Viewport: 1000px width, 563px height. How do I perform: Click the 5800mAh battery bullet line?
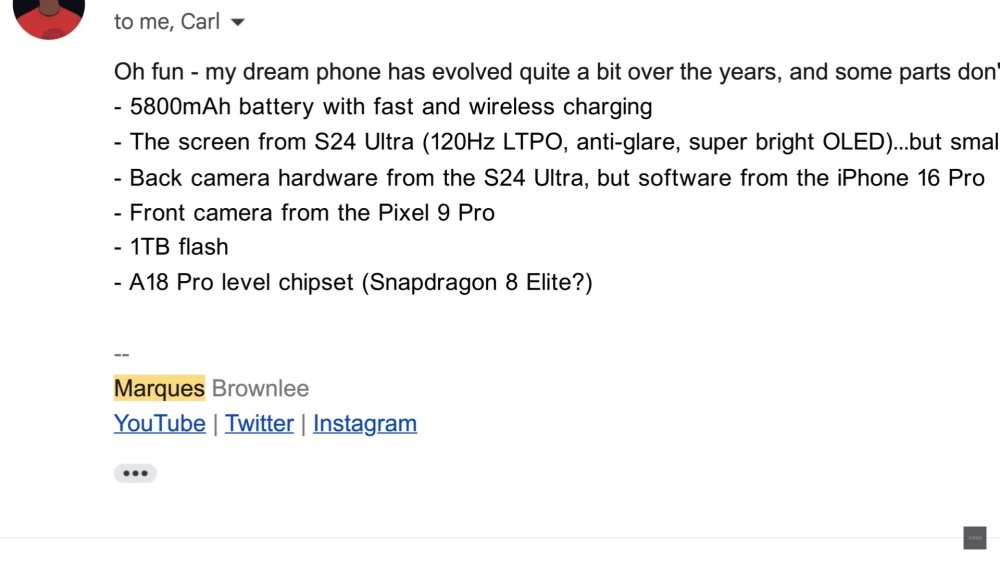(x=383, y=107)
